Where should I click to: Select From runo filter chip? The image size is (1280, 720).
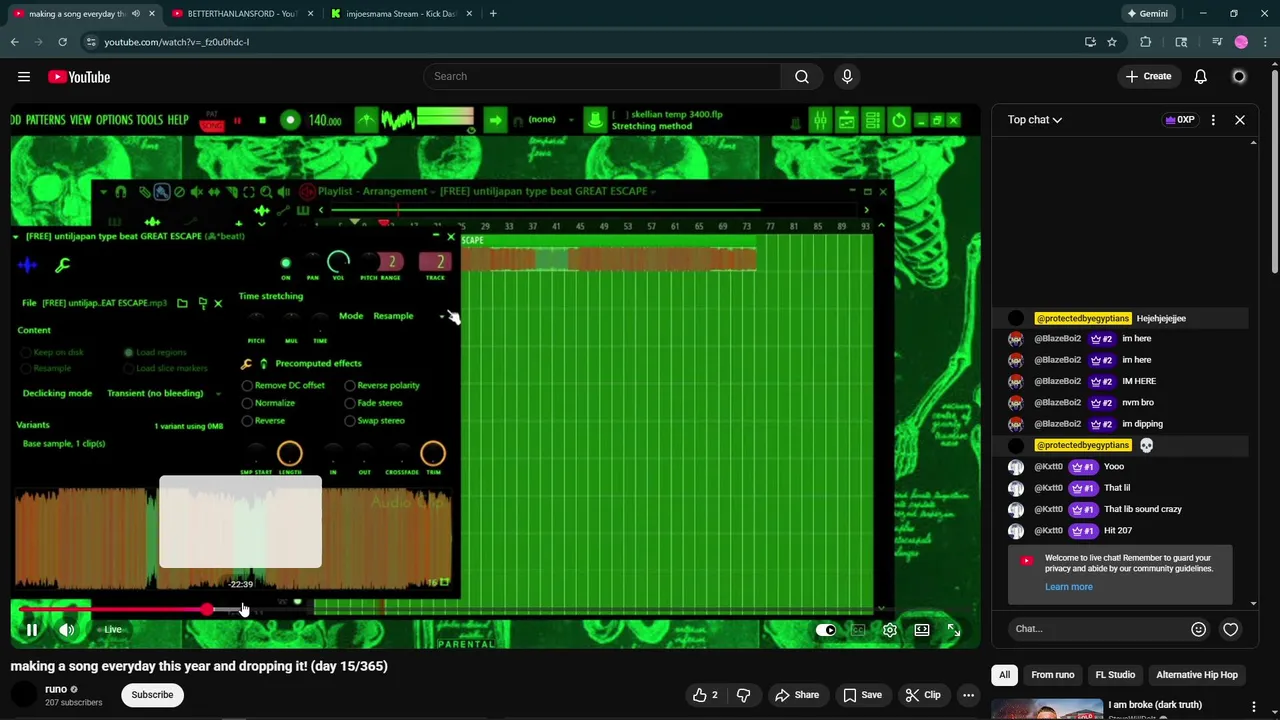coord(1053,675)
